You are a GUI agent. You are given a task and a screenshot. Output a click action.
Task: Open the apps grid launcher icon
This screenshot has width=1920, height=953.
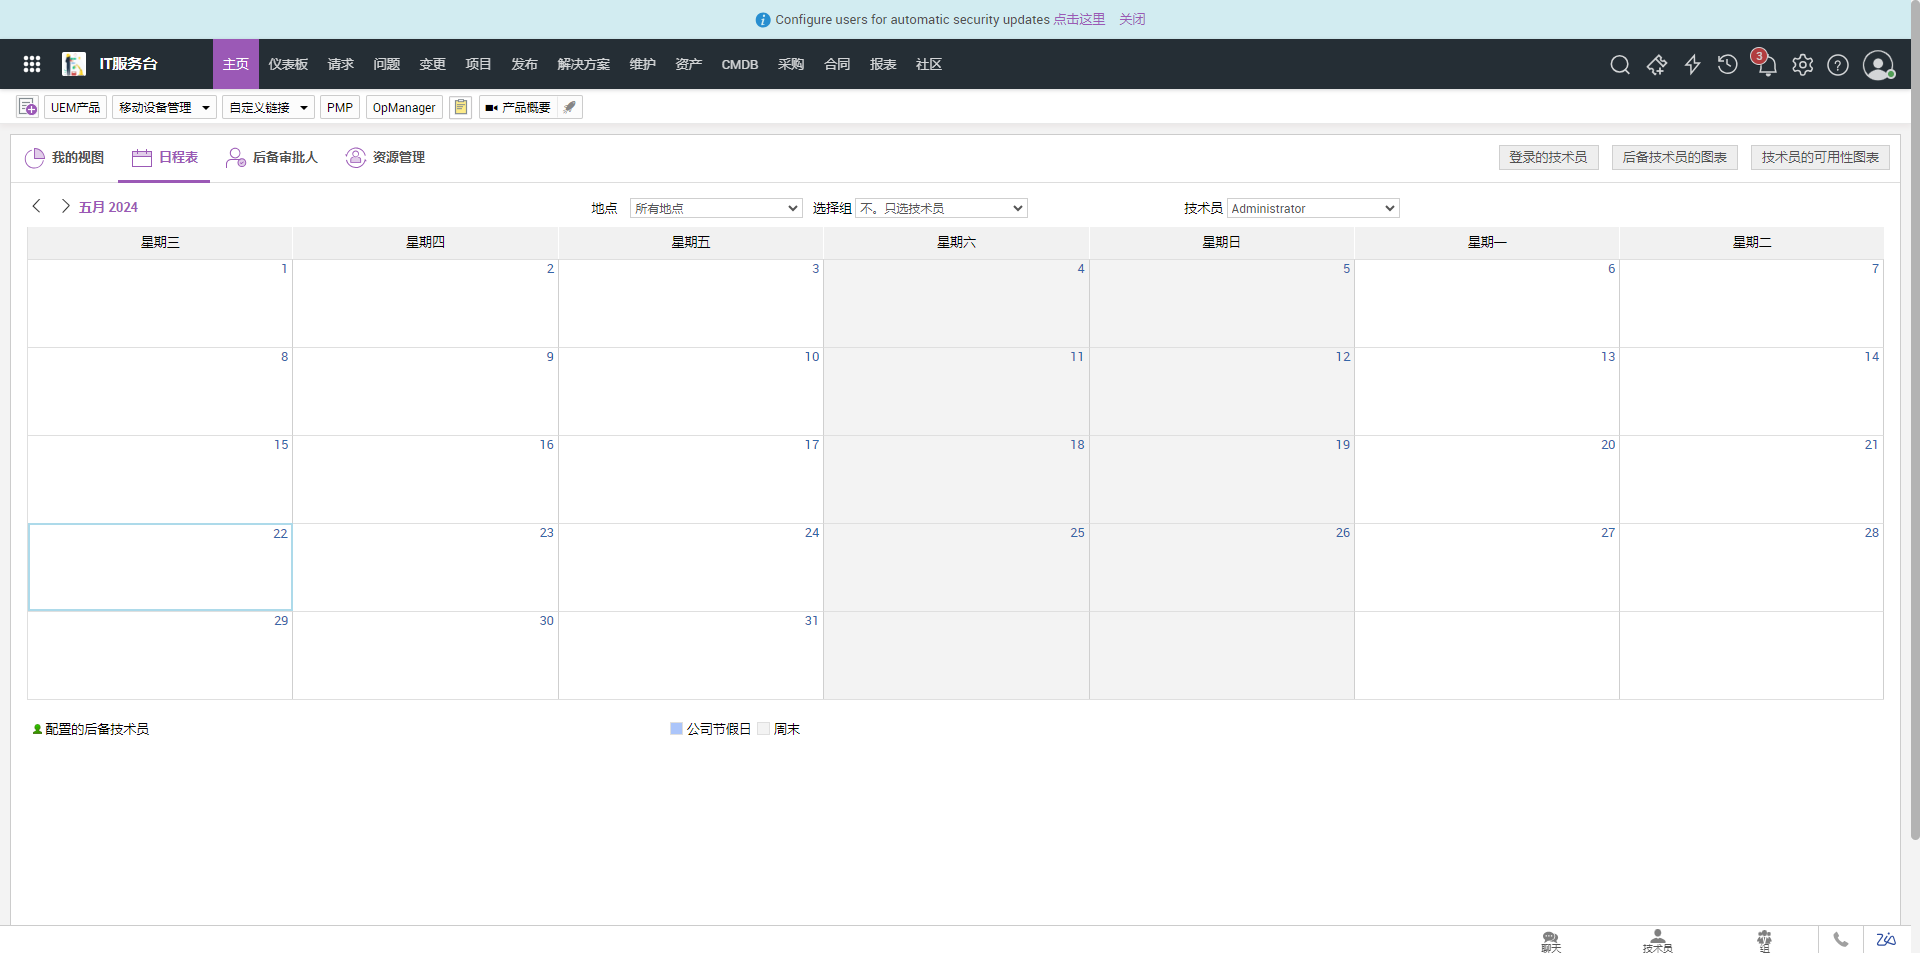click(32, 64)
